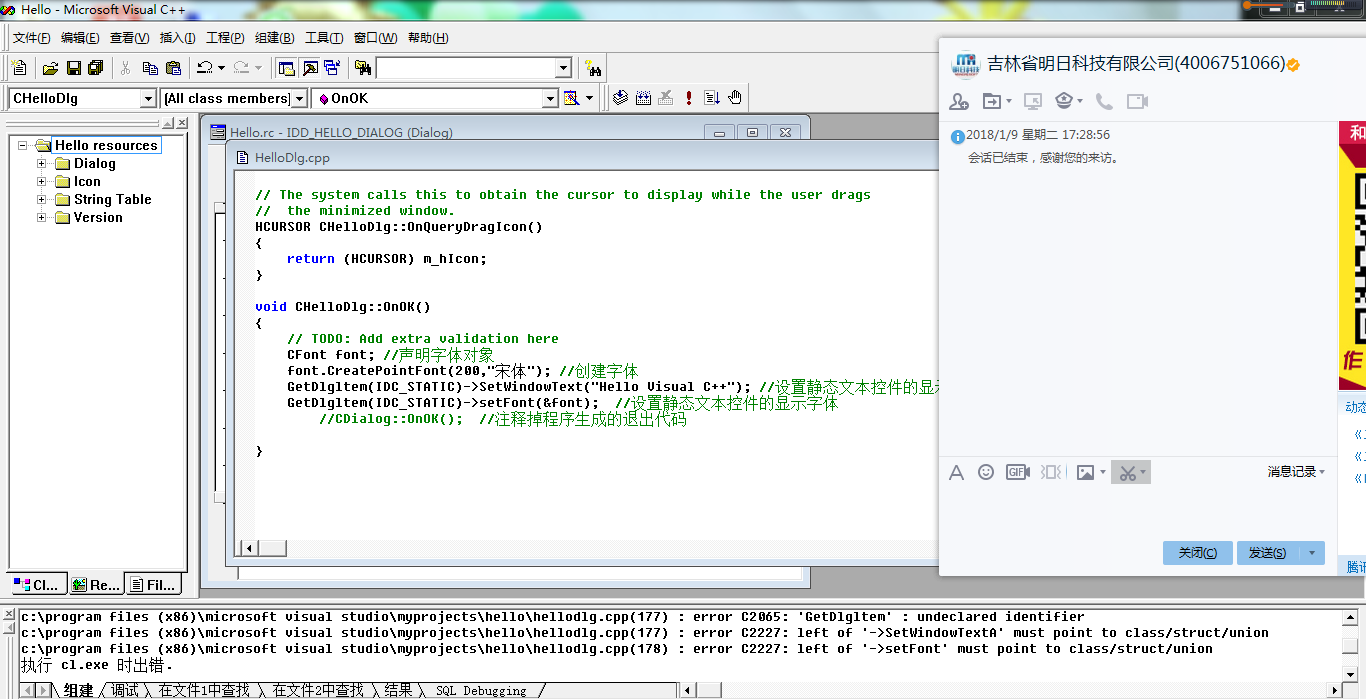Click the 关闭(C) button in chat window

coord(1197,553)
